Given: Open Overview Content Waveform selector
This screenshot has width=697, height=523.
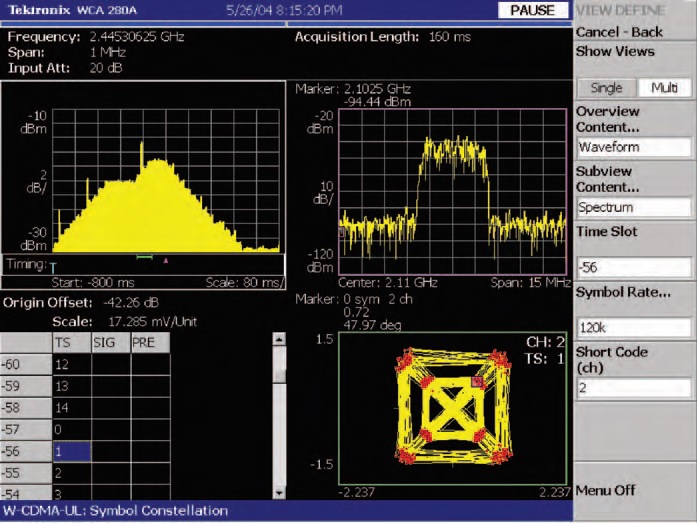Looking at the screenshot, I should (634, 147).
